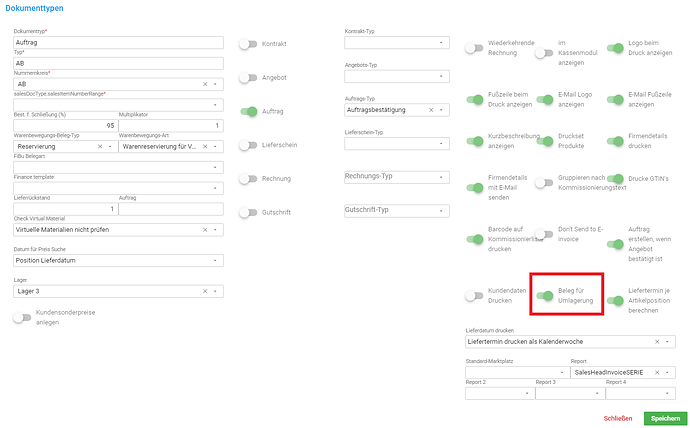Open the Standard-Marktplatz dropdown

[518, 373]
